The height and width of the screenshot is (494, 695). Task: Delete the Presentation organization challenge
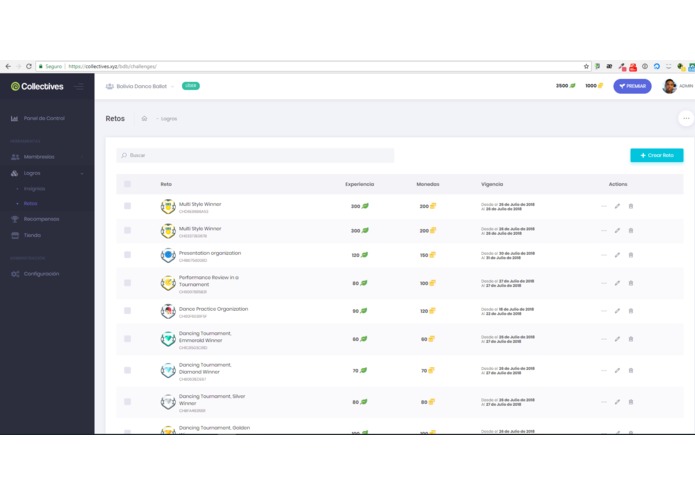(x=631, y=255)
